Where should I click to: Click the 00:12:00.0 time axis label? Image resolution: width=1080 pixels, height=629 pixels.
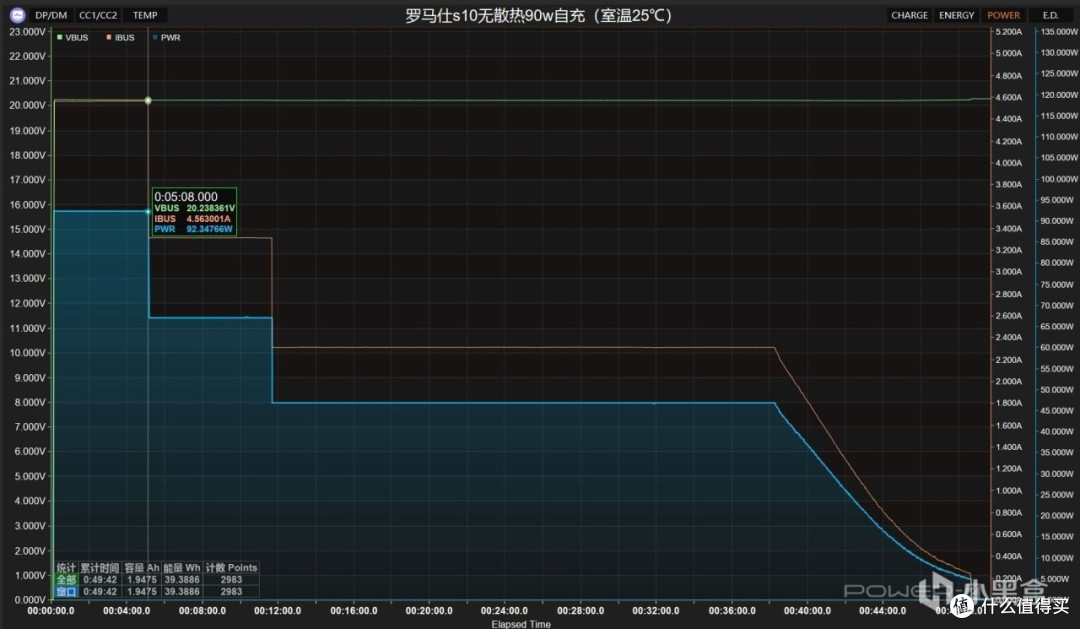point(278,610)
